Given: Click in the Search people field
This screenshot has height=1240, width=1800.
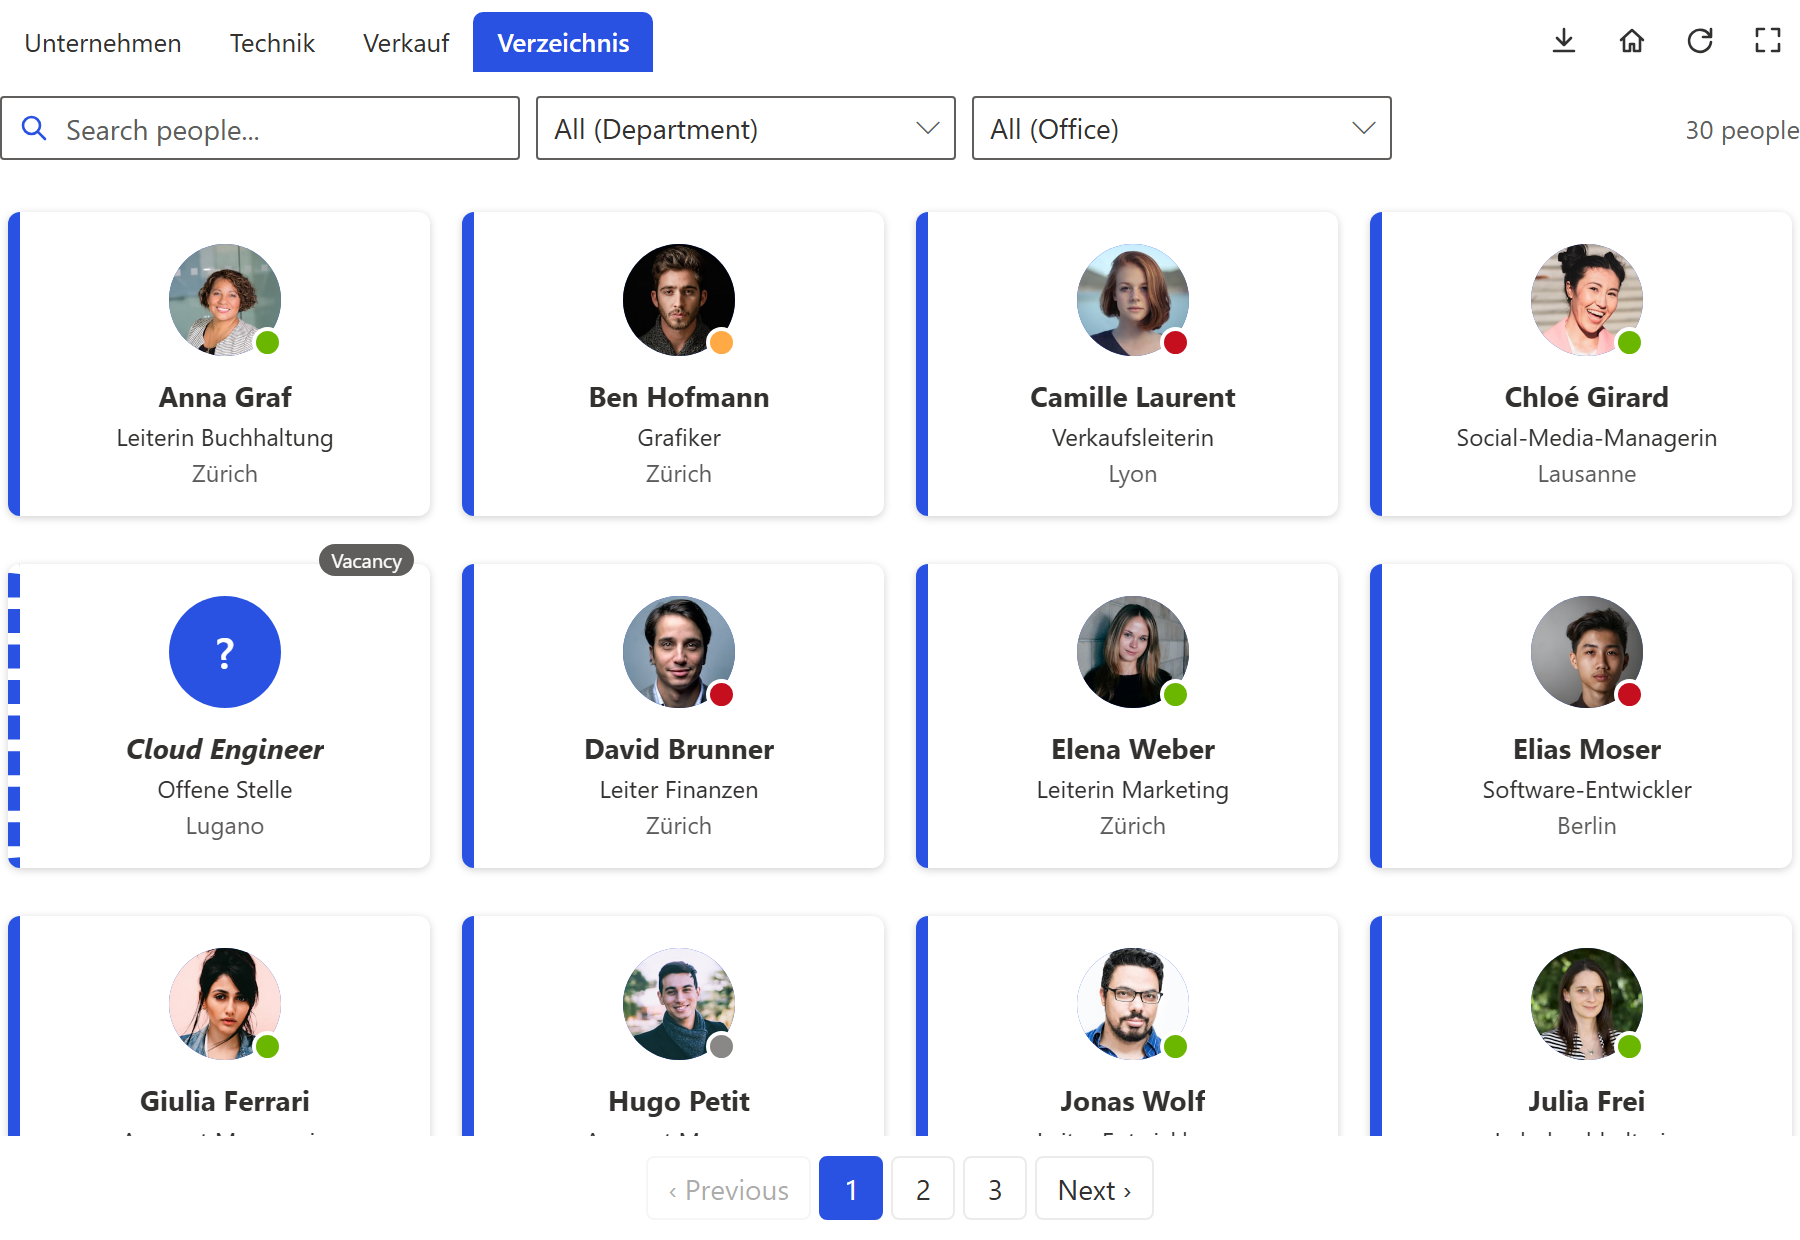Looking at the screenshot, I should [260, 128].
